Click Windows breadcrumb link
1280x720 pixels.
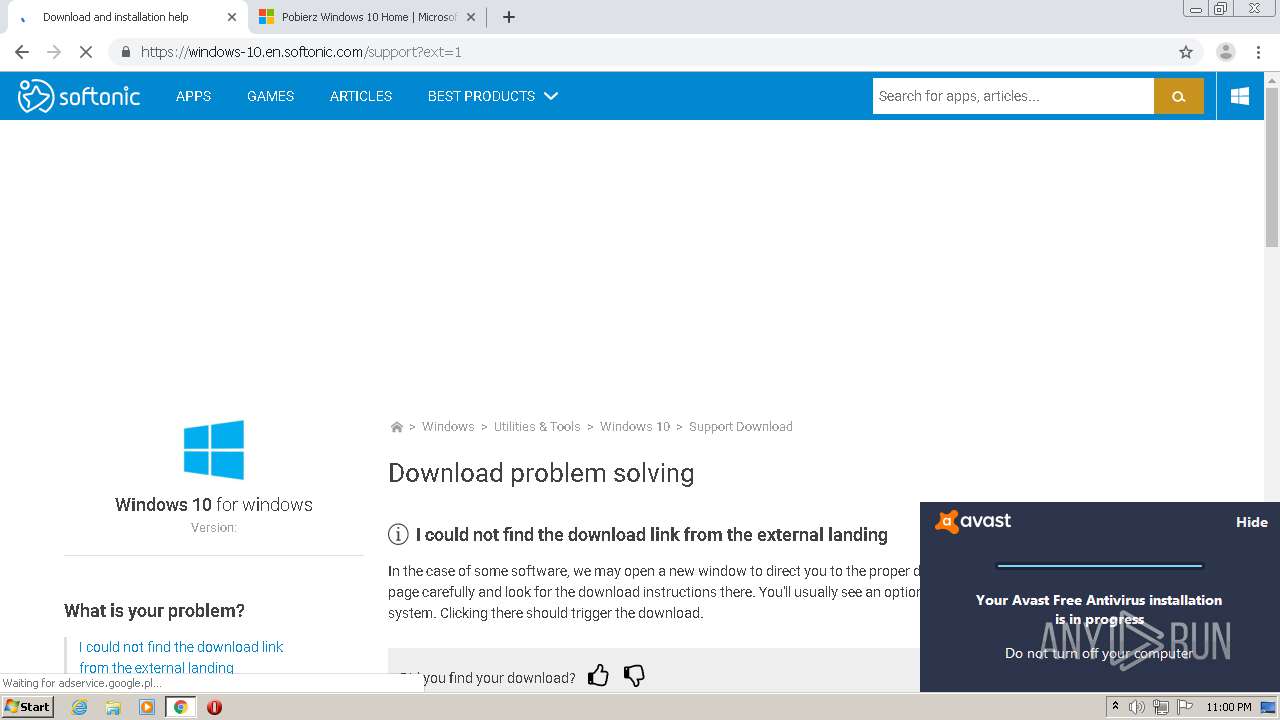click(x=448, y=427)
